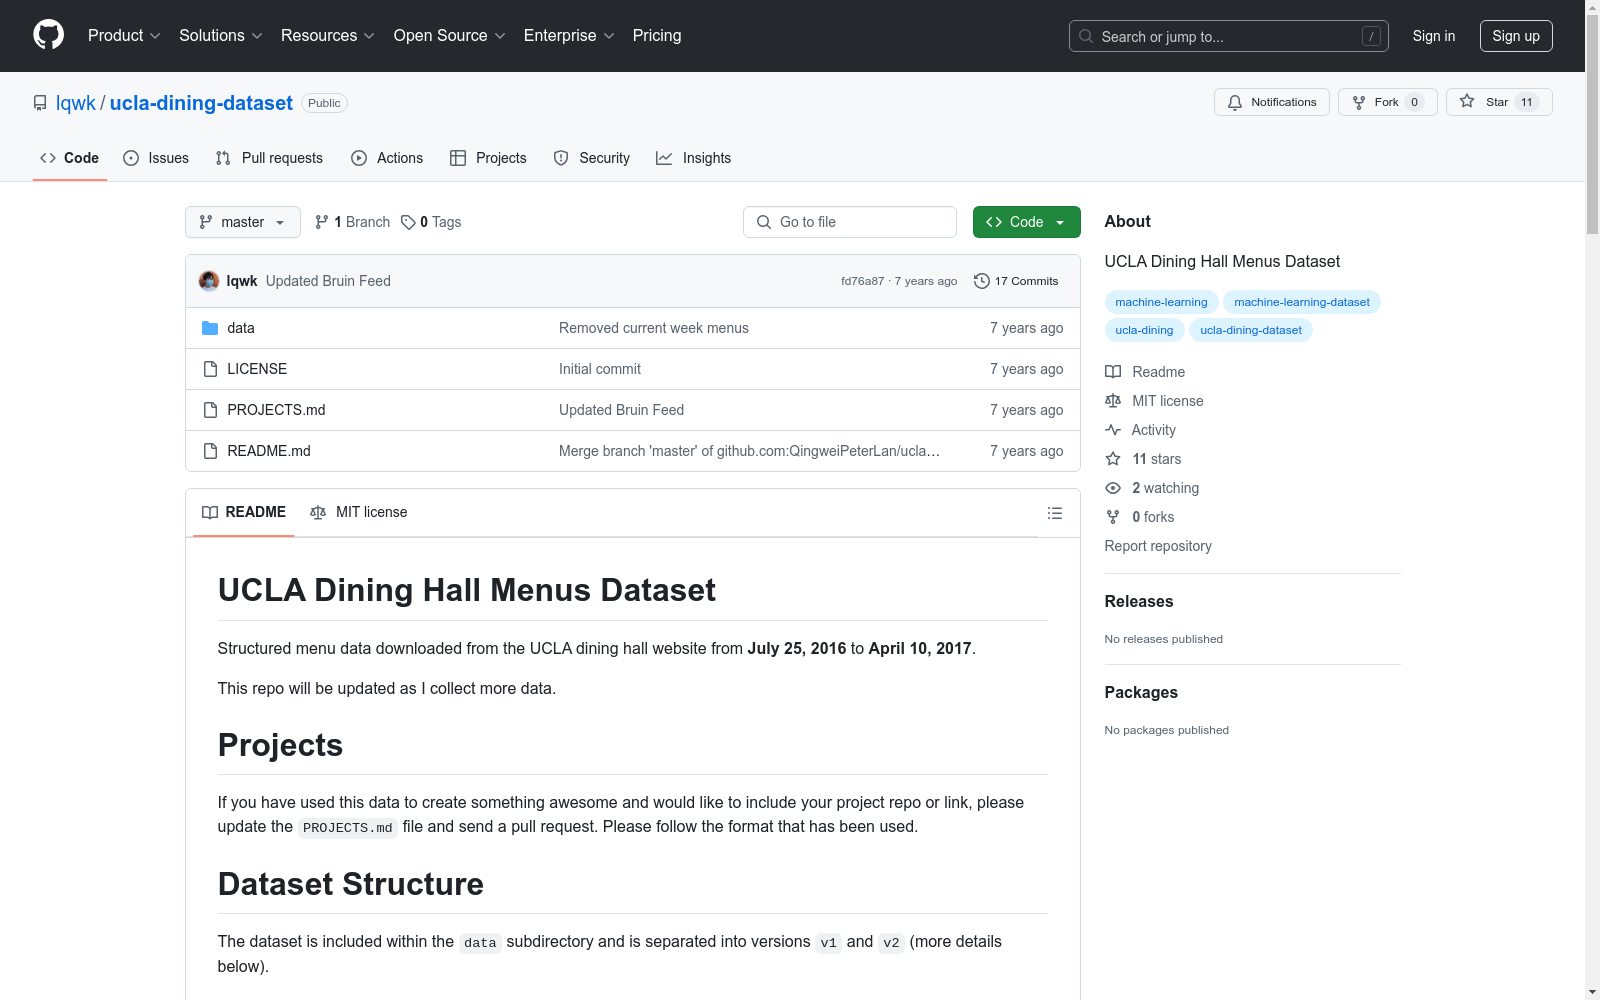Select the MIT license tab in file viewer
1600x1000 pixels.
[359, 512]
